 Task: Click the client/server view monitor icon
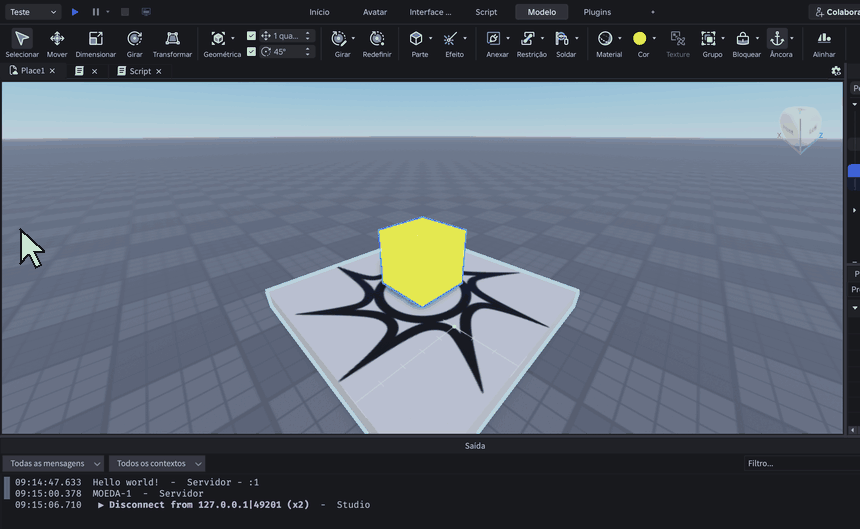pyautogui.click(x=146, y=12)
